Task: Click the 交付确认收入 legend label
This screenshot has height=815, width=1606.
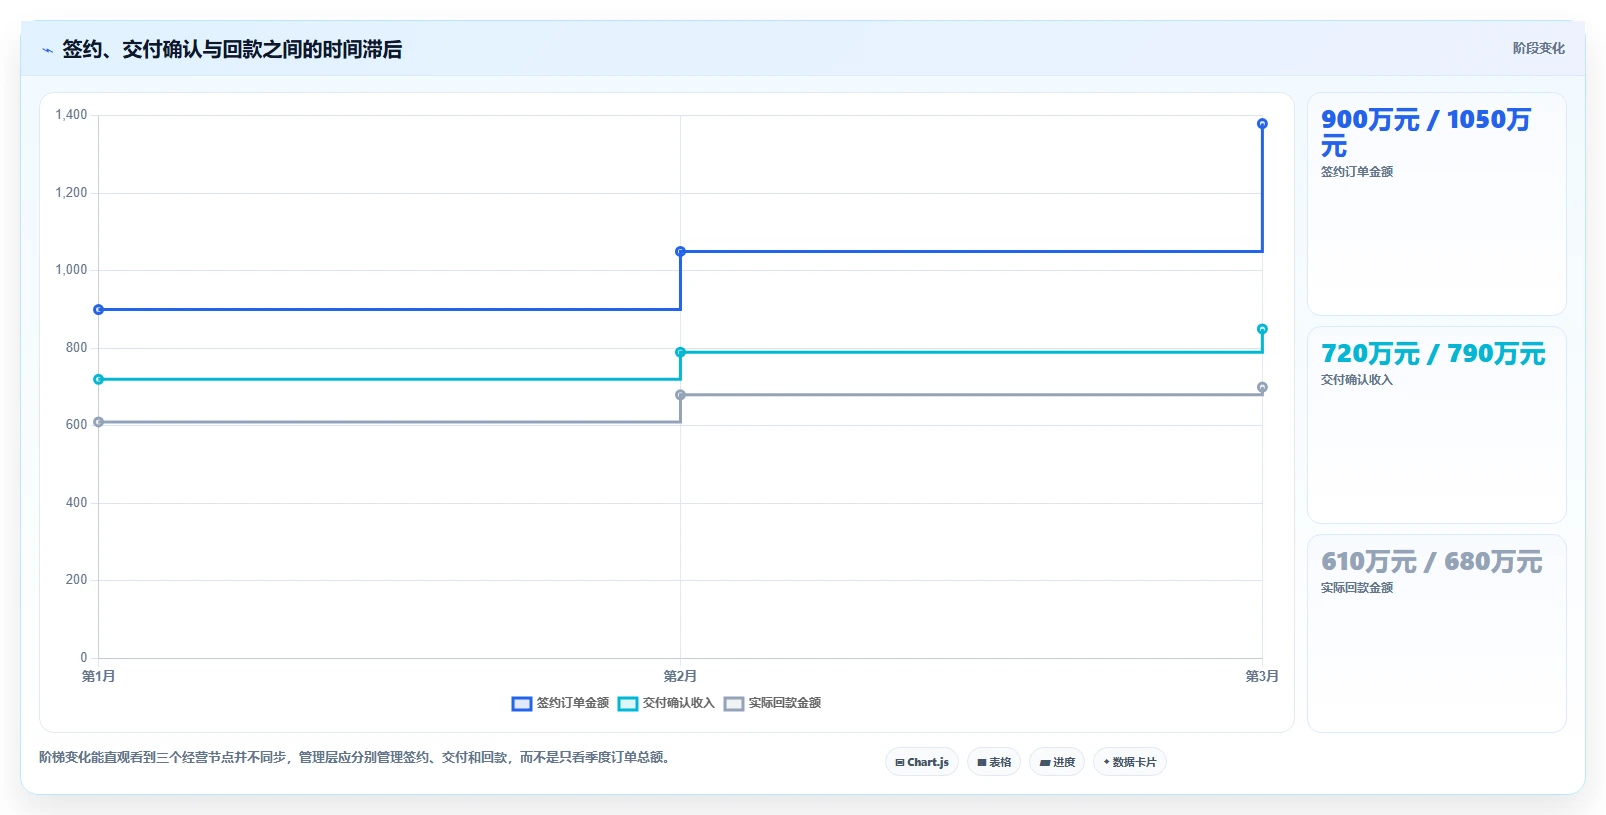Action: click(679, 703)
